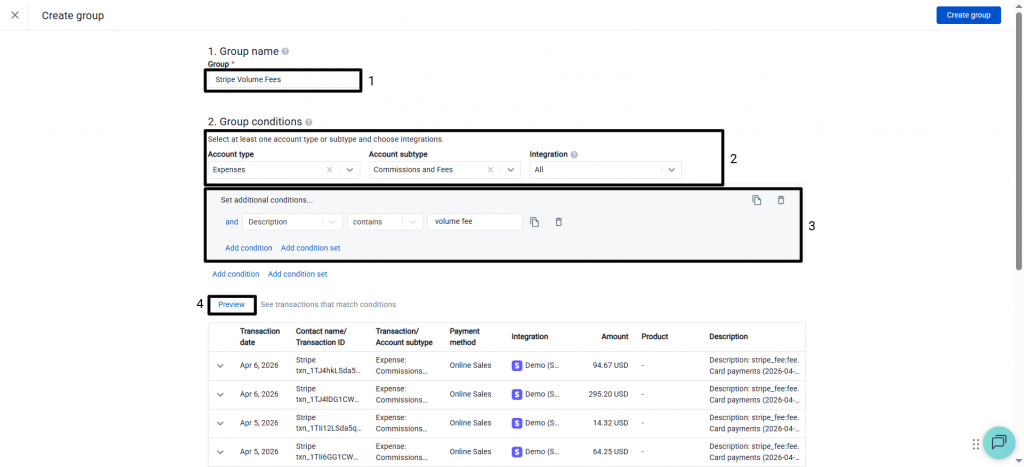Click the Integration info icon
This screenshot has height=467, width=1024.
[574, 155]
